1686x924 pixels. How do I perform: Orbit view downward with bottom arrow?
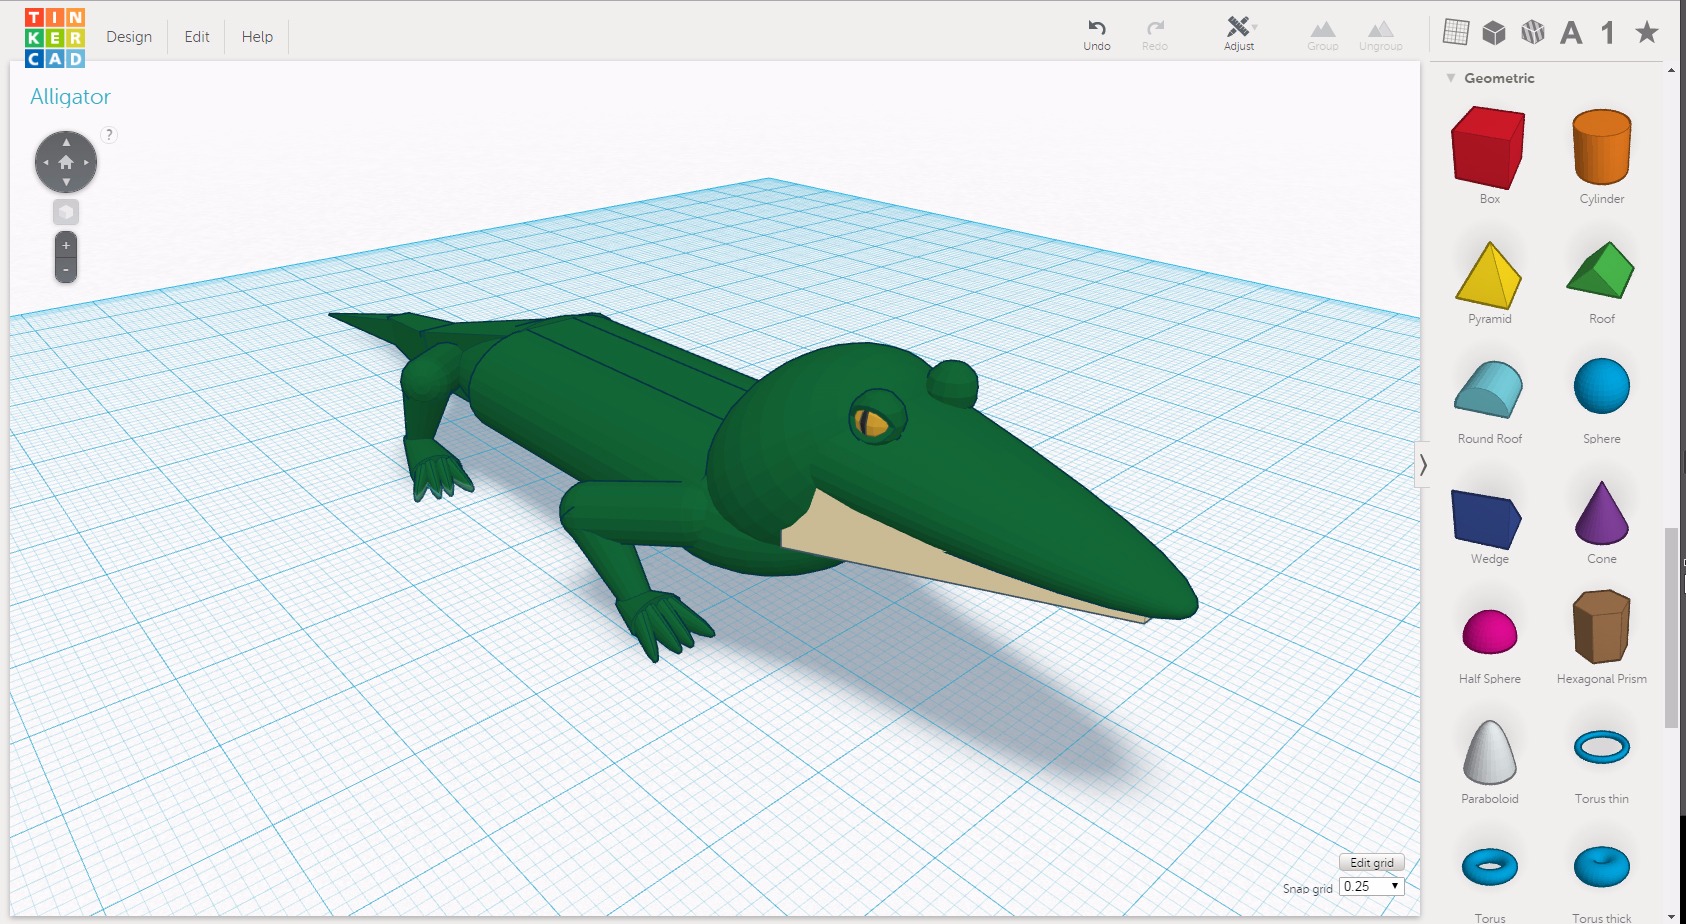tap(66, 182)
